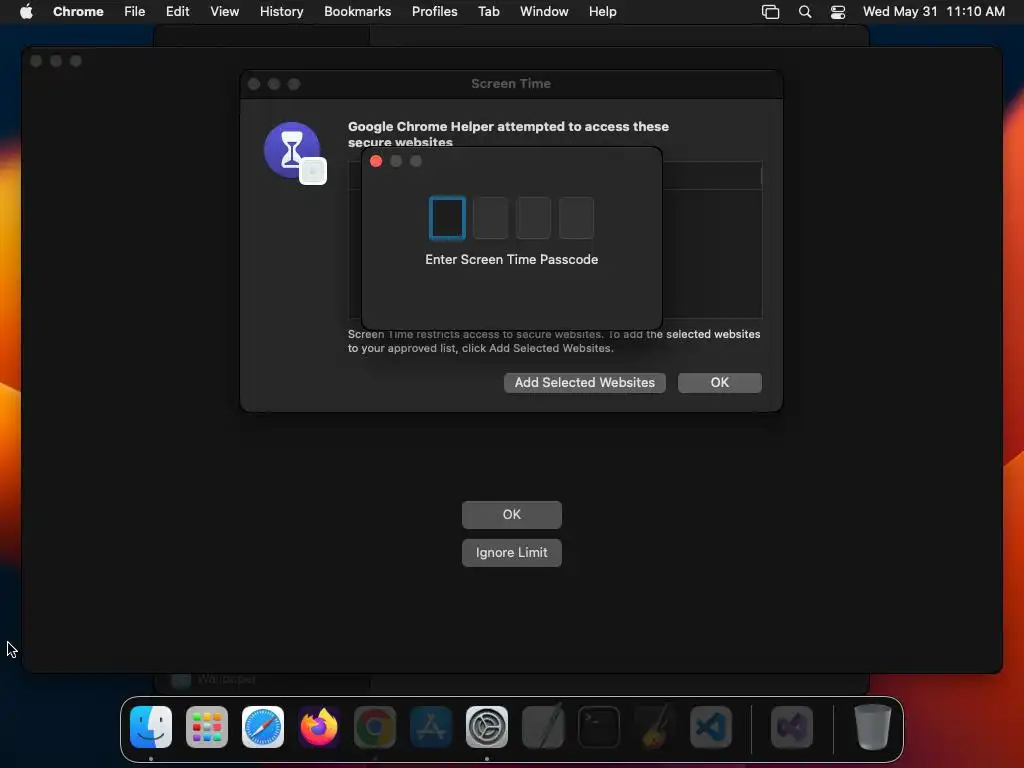The image size is (1024, 768).
Task: Focus the third passcode digit box
Action: click(534, 218)
